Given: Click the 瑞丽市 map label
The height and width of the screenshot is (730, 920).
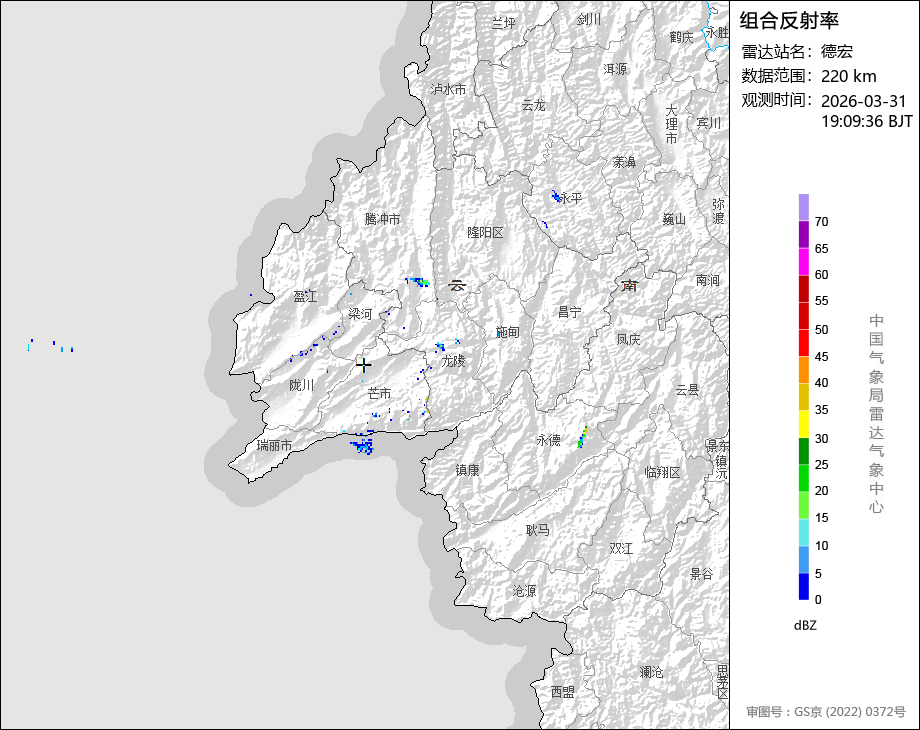Looking at the screenshot, I should tap(274, 445).
